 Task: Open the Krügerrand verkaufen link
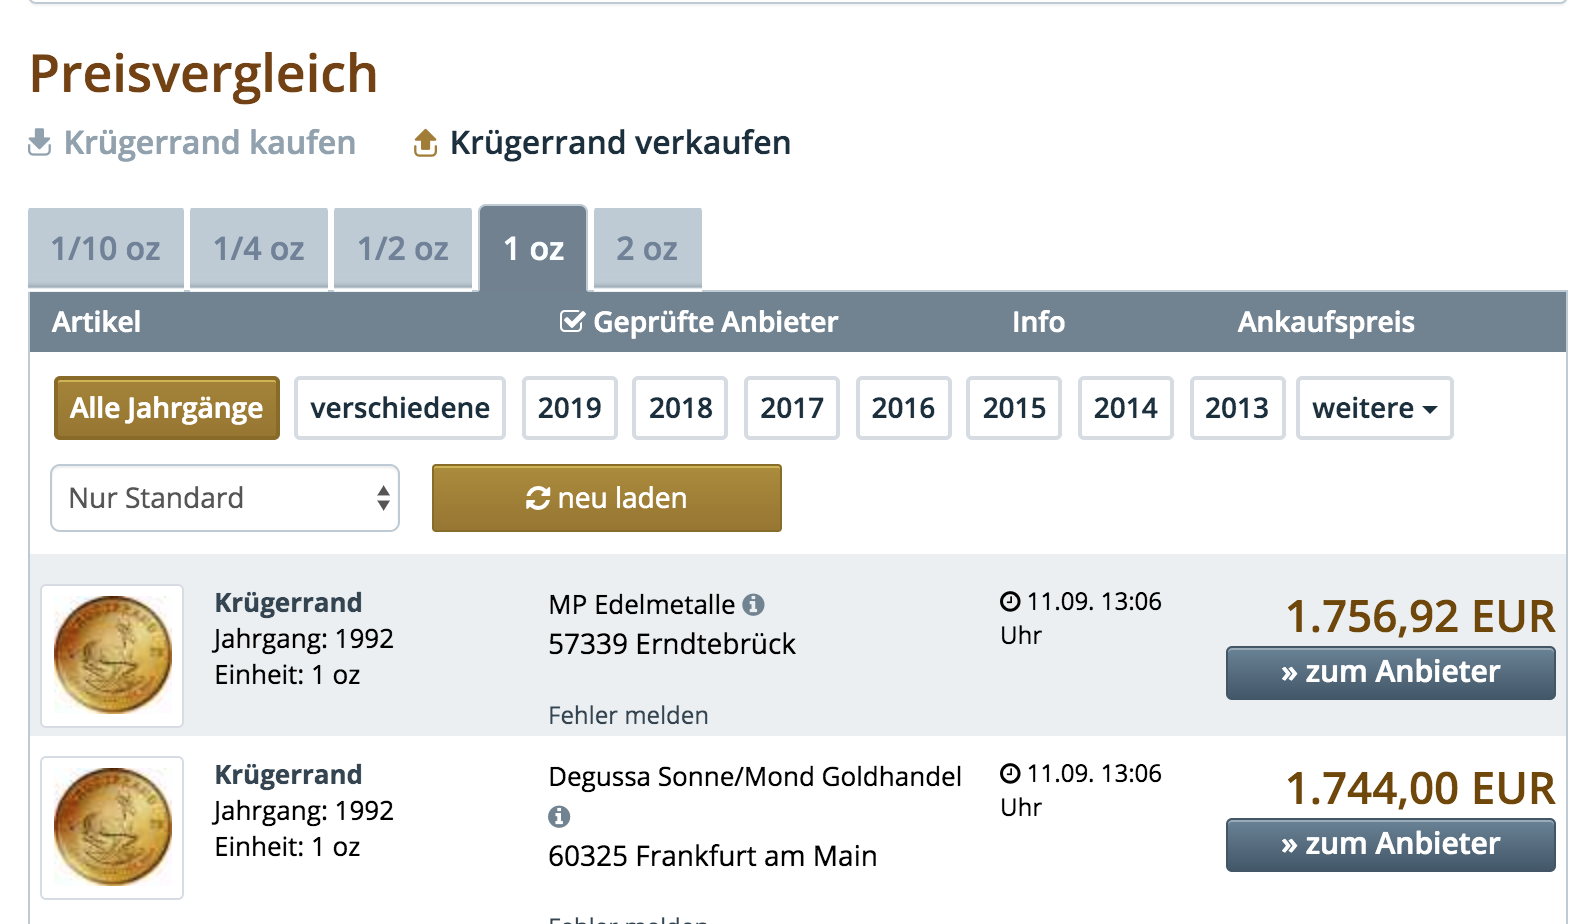[620, 143]
